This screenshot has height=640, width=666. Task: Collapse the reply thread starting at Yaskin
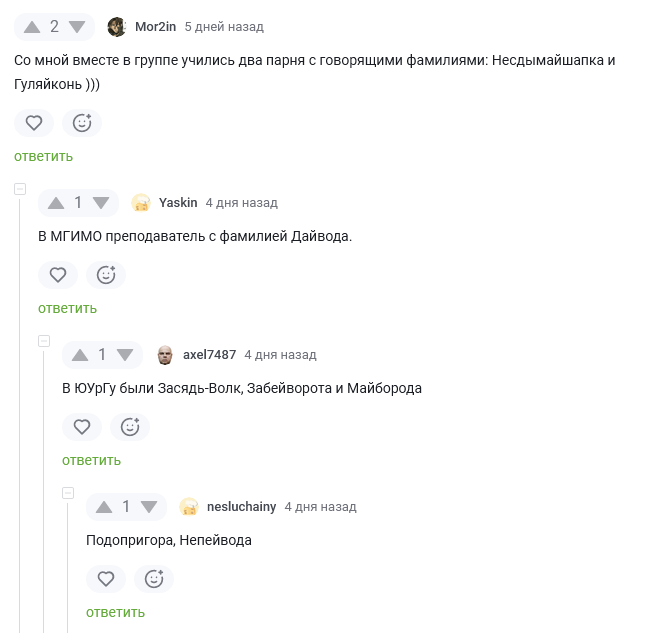point(20,189)
